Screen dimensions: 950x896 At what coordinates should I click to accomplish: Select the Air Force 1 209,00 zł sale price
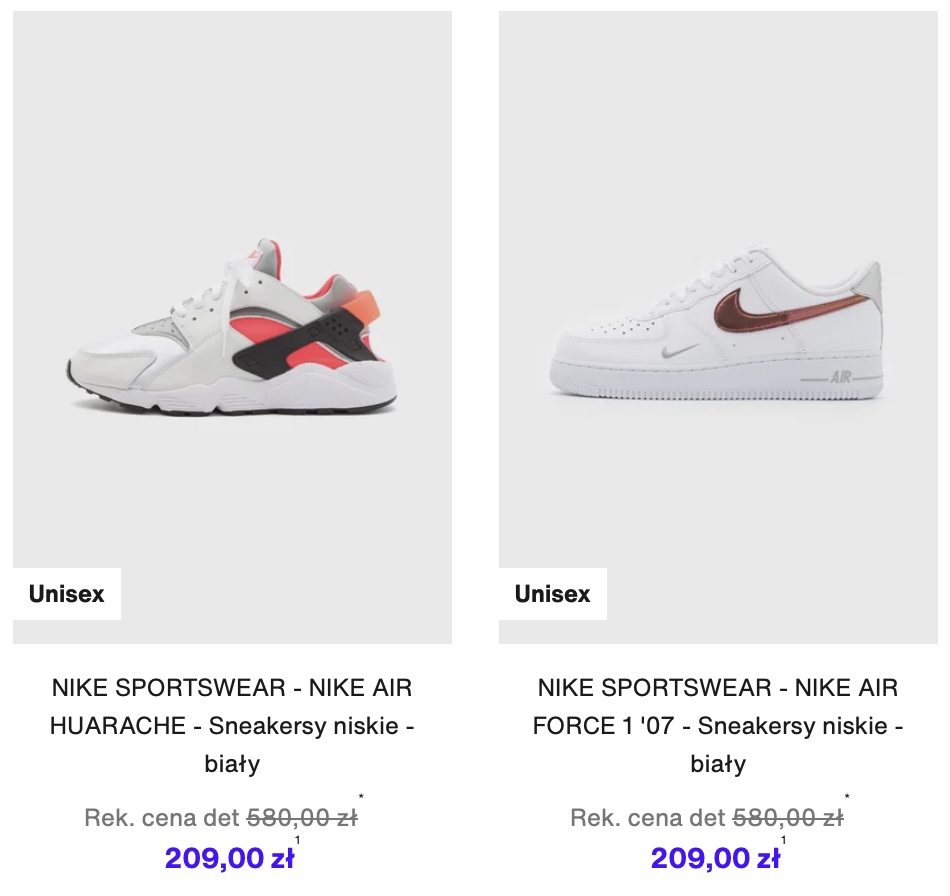716,858
